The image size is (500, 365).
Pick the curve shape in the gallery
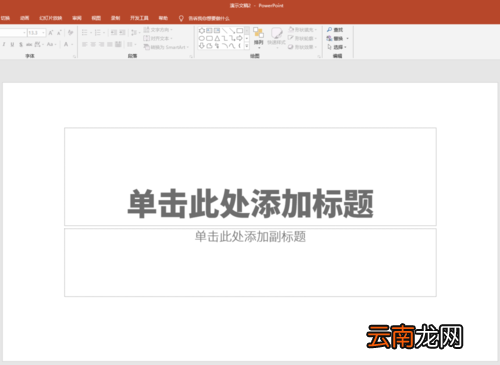(232, 46)
